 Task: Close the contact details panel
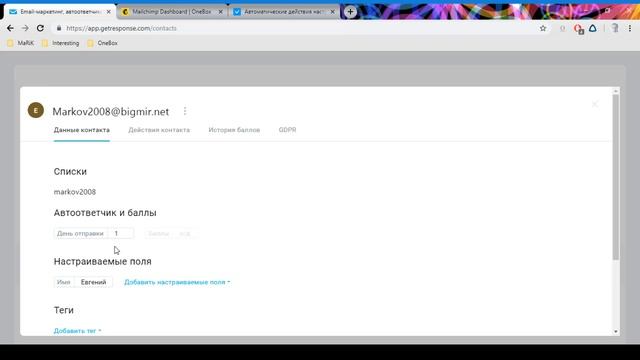coord(595,104)
